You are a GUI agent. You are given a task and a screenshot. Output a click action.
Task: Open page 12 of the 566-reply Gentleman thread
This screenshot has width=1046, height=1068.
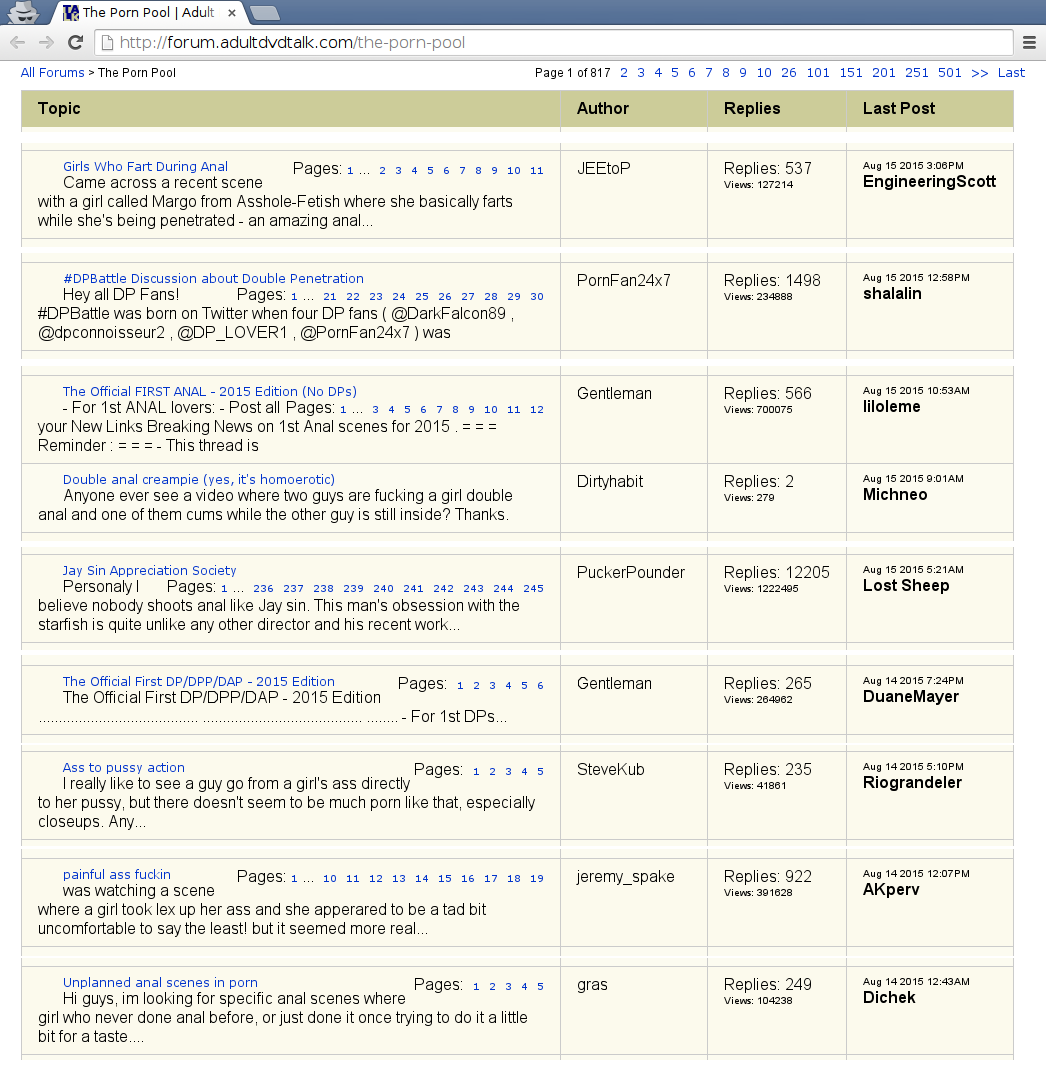tap(537, 409)
